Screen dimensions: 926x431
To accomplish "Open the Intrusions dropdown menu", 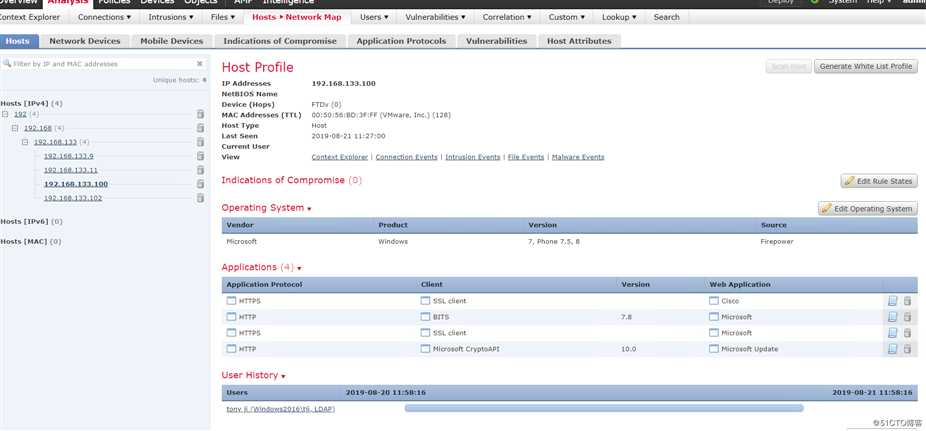I will [171, 17].
